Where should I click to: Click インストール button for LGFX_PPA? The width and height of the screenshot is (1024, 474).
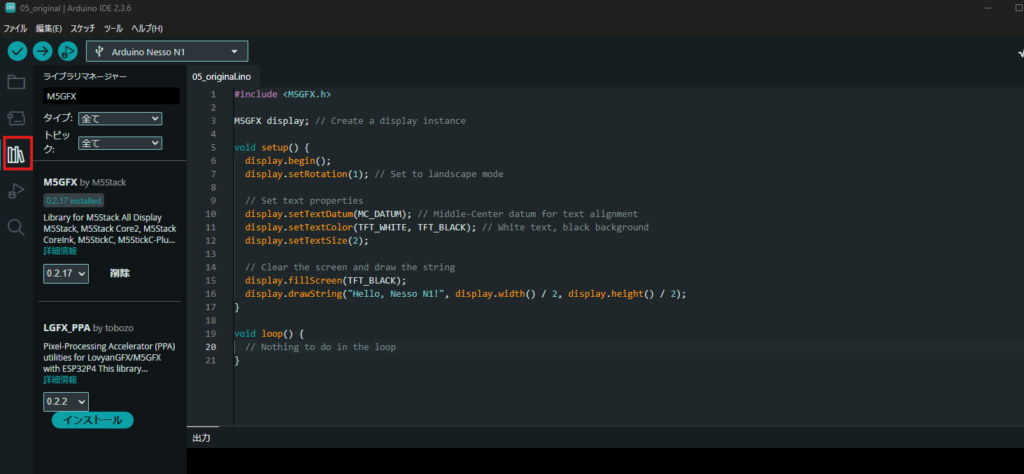coord(92,420)
